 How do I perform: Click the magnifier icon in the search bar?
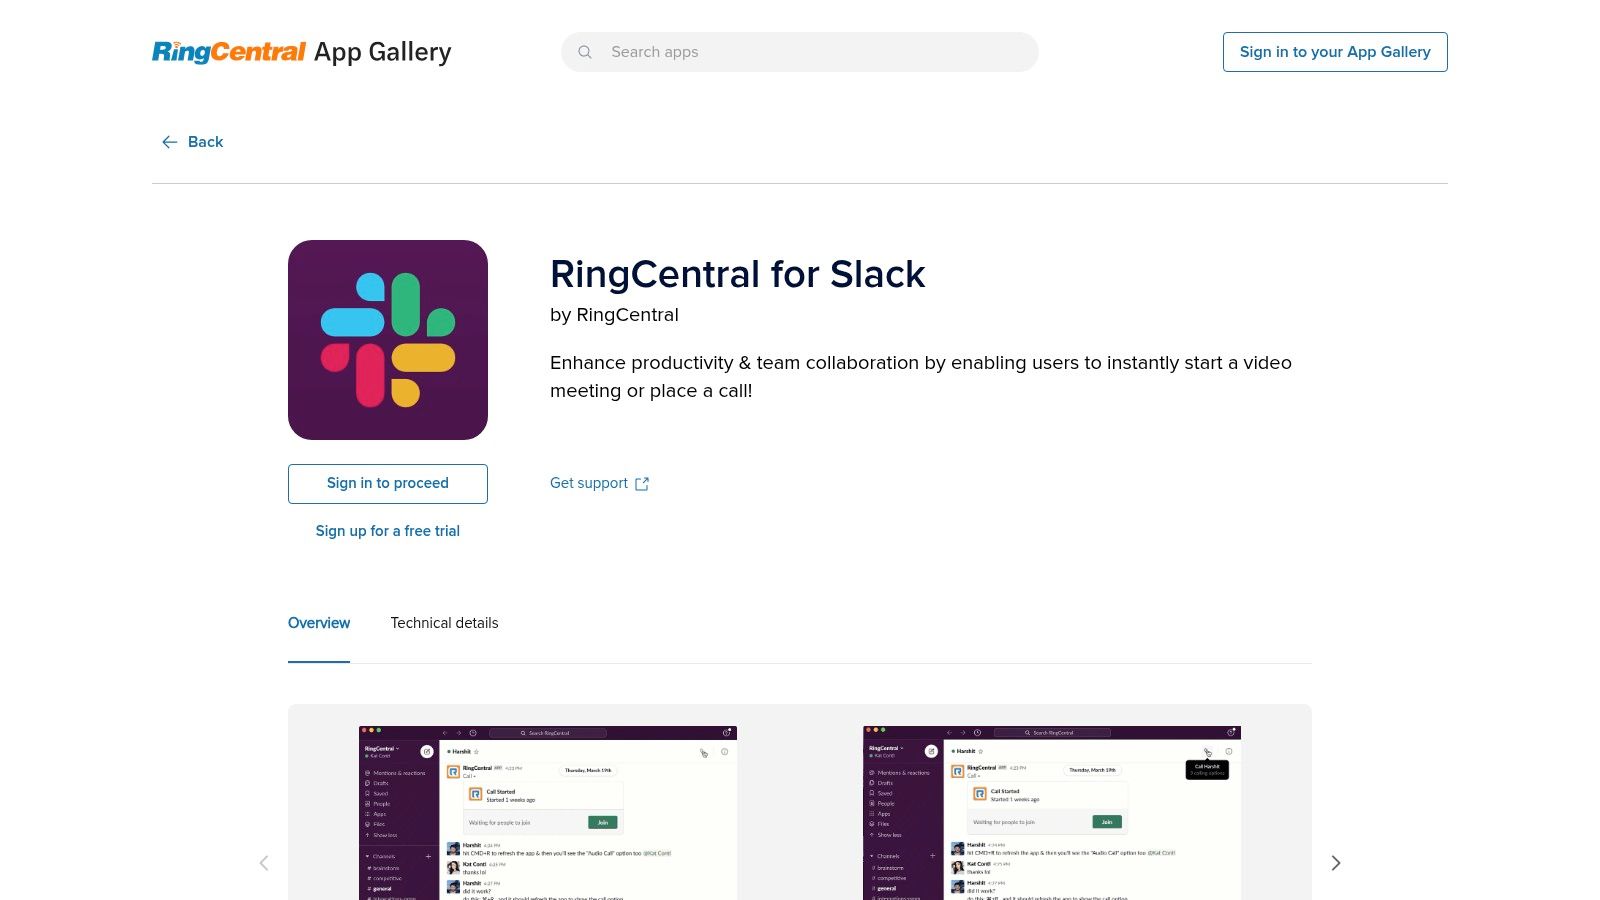585,51
